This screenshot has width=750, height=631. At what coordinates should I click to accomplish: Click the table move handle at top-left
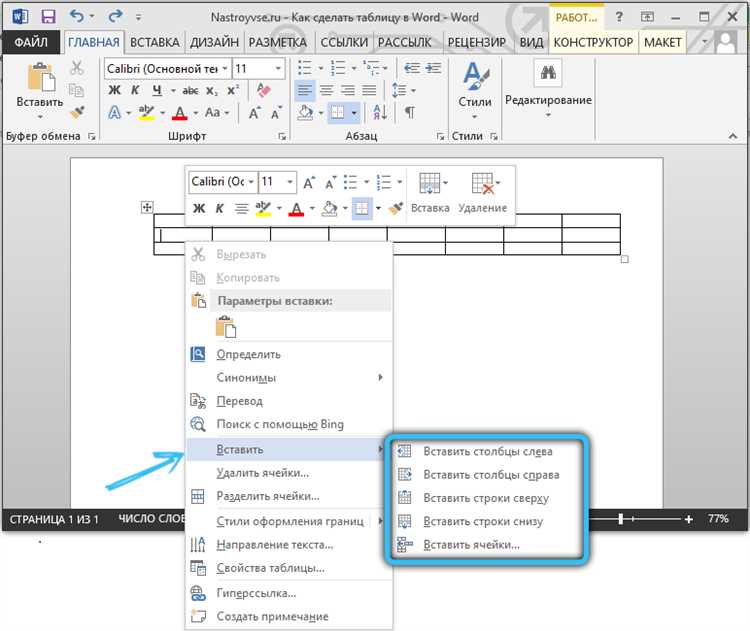(147, 207)
